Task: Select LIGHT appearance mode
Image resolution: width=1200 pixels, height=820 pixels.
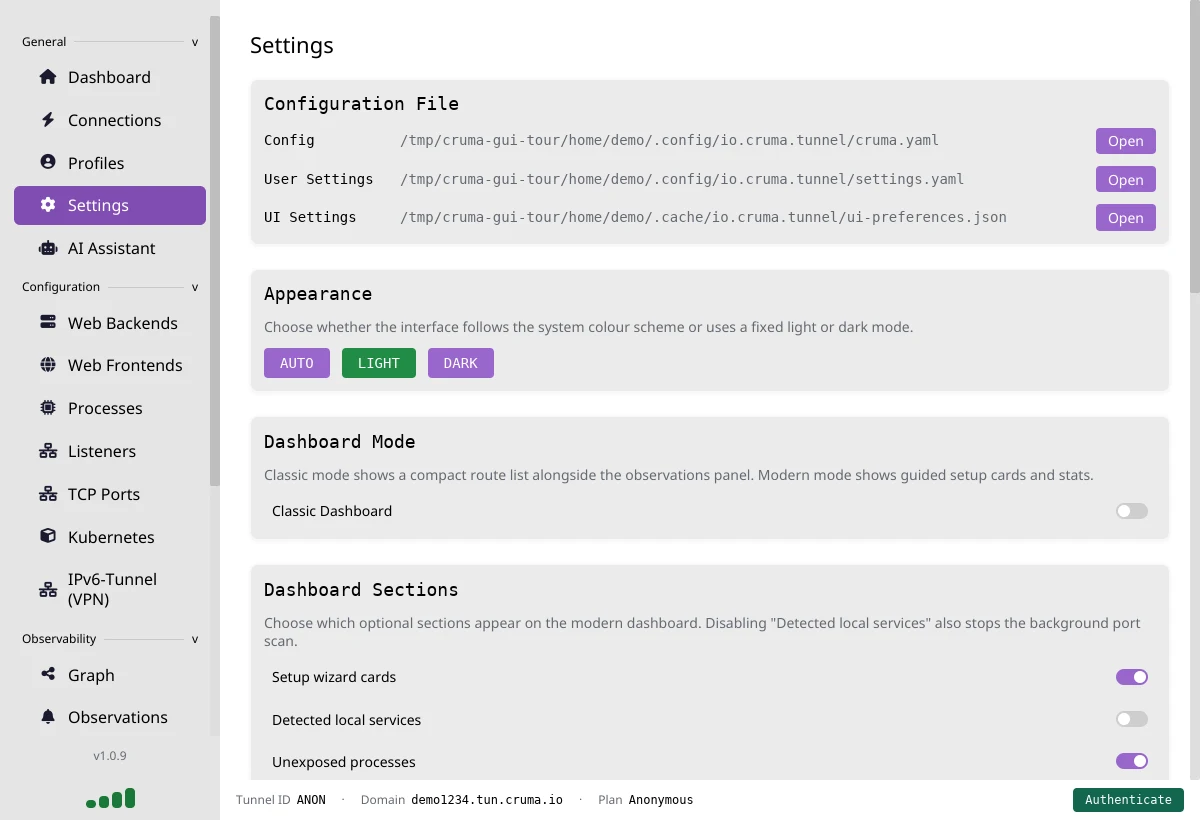Action: point(379,363)
